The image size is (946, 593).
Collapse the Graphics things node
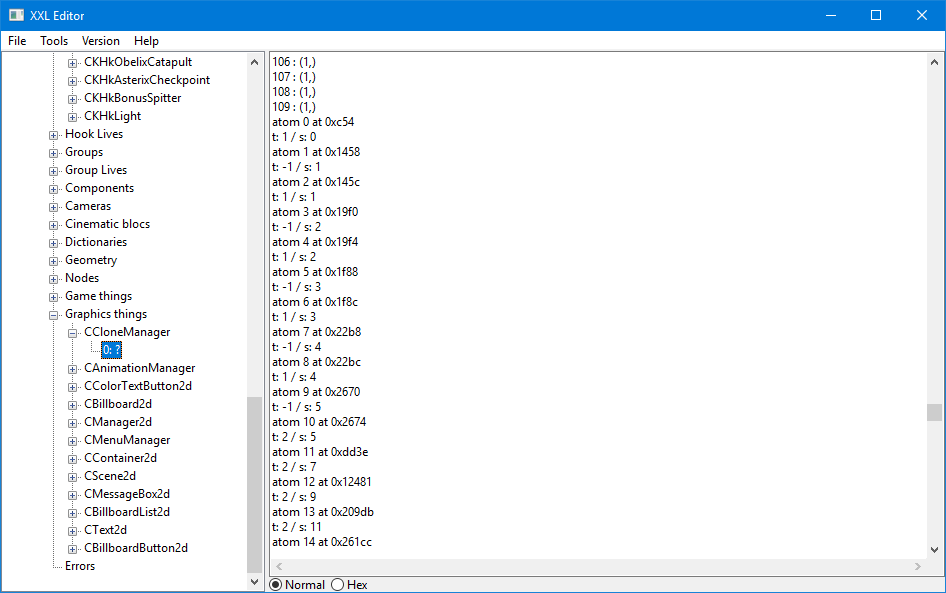pos(53,315)
